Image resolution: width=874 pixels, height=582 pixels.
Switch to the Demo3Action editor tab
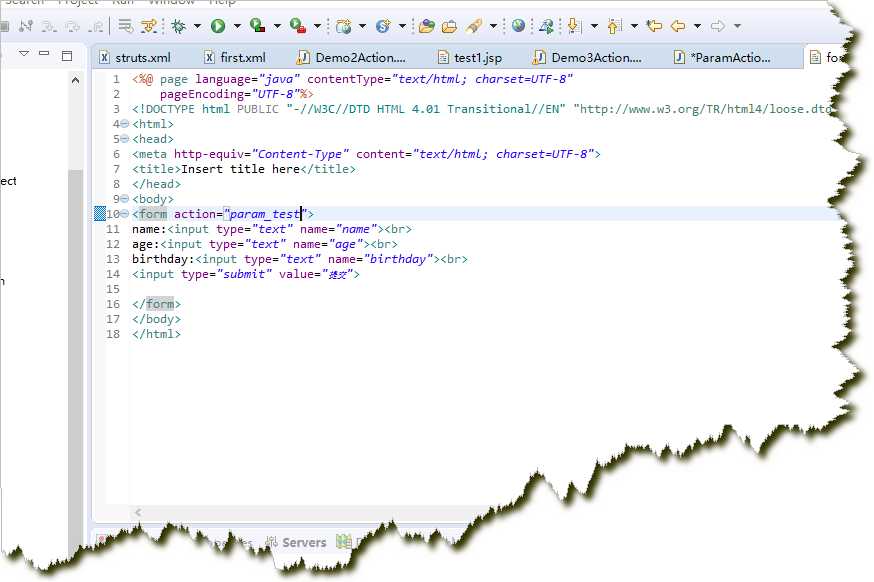click(587, 57)
